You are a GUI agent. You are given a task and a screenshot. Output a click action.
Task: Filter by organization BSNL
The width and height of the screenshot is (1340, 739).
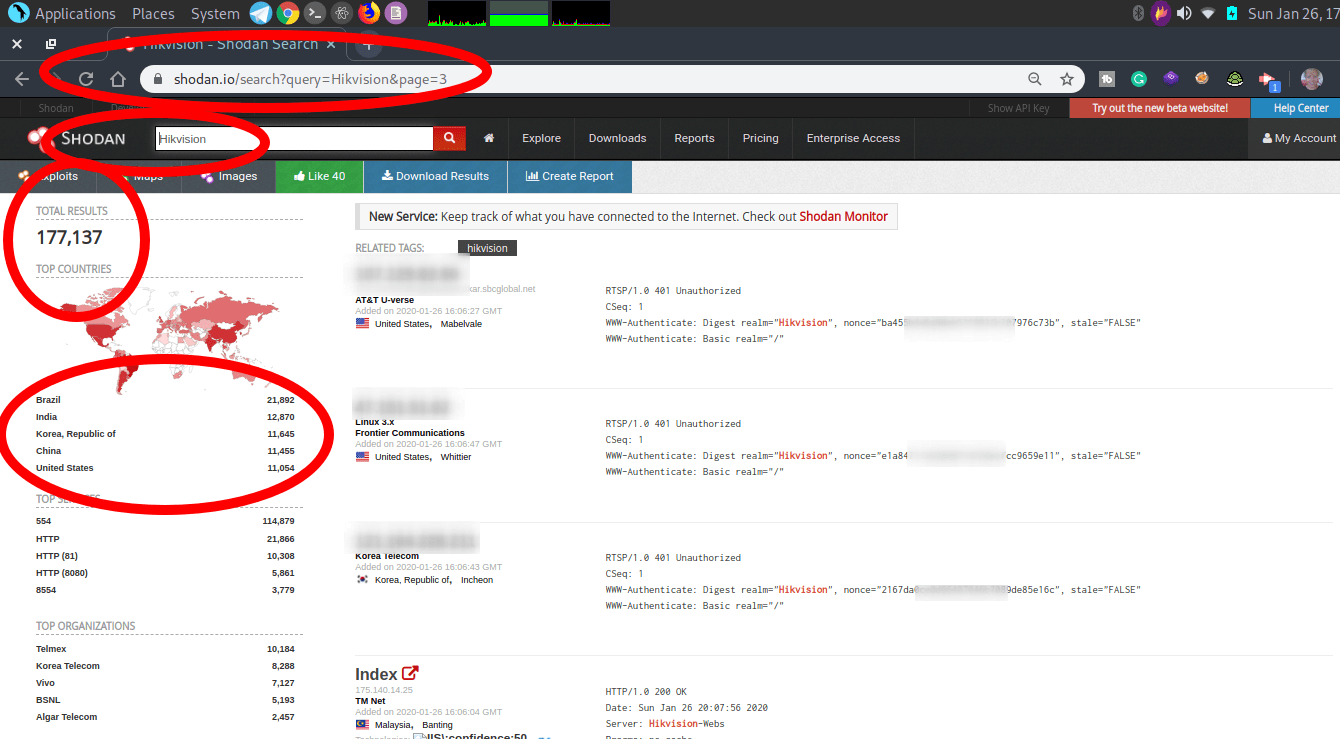[165, 700]
